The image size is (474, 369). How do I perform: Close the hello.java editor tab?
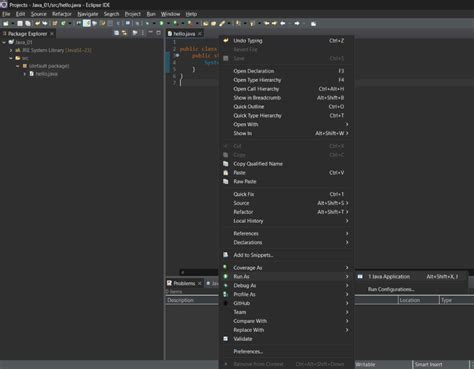coord(200,34)
